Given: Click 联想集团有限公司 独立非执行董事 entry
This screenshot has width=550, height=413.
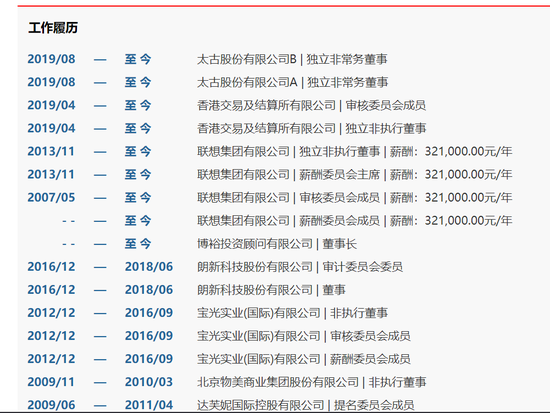Looking at the screenshot, I should (x=354, y=152).
